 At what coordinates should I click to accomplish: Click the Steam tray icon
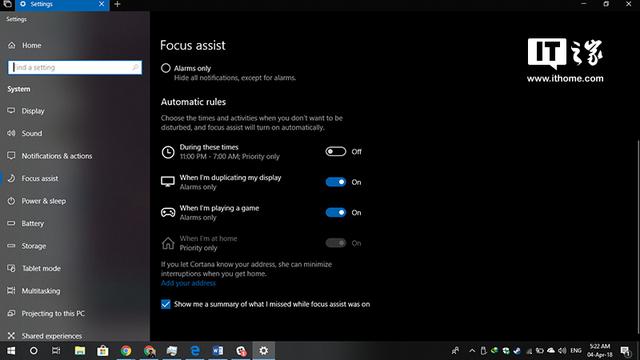click(517, 351)
